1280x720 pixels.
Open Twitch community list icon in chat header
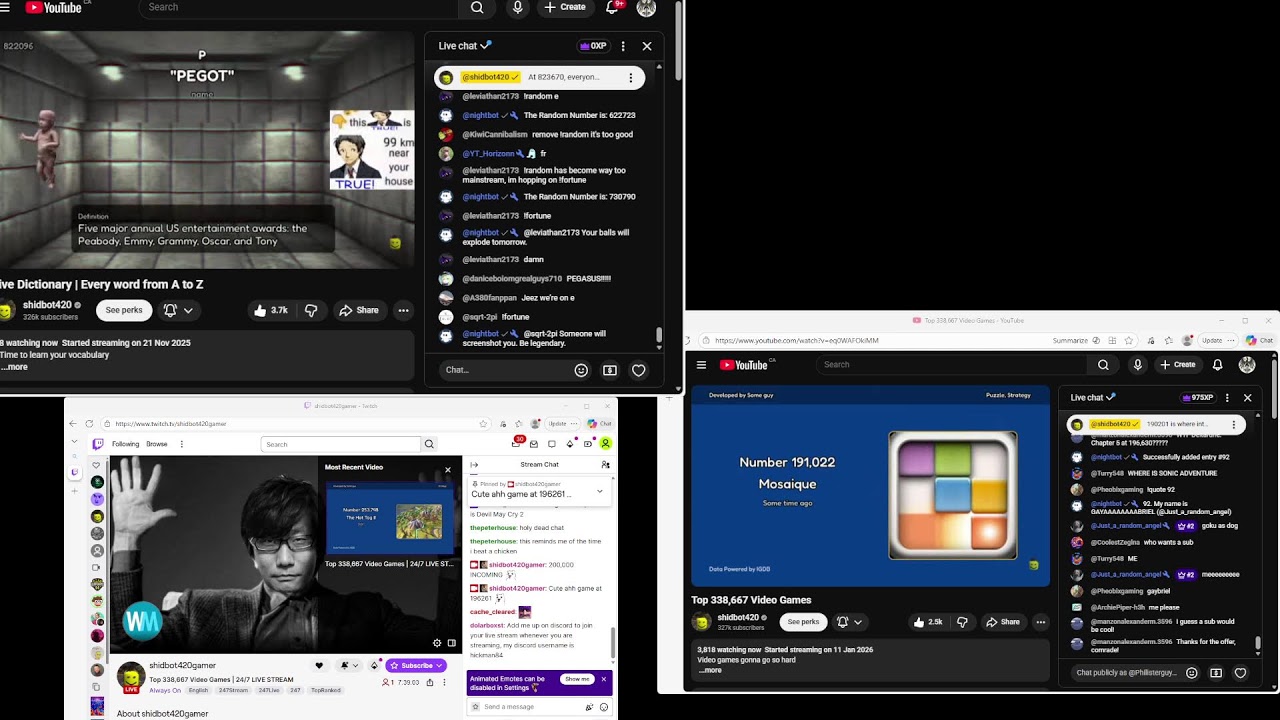pyautogui.click(x=605, y=464)
